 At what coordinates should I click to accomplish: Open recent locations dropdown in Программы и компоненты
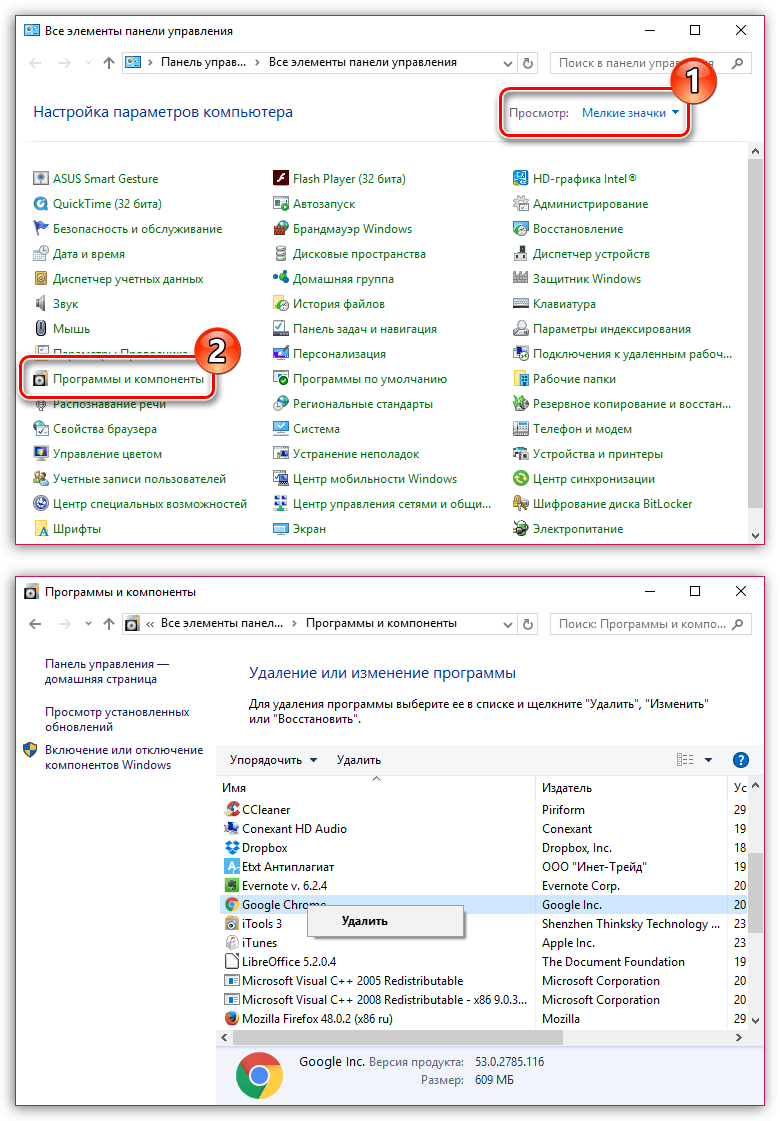88,624
